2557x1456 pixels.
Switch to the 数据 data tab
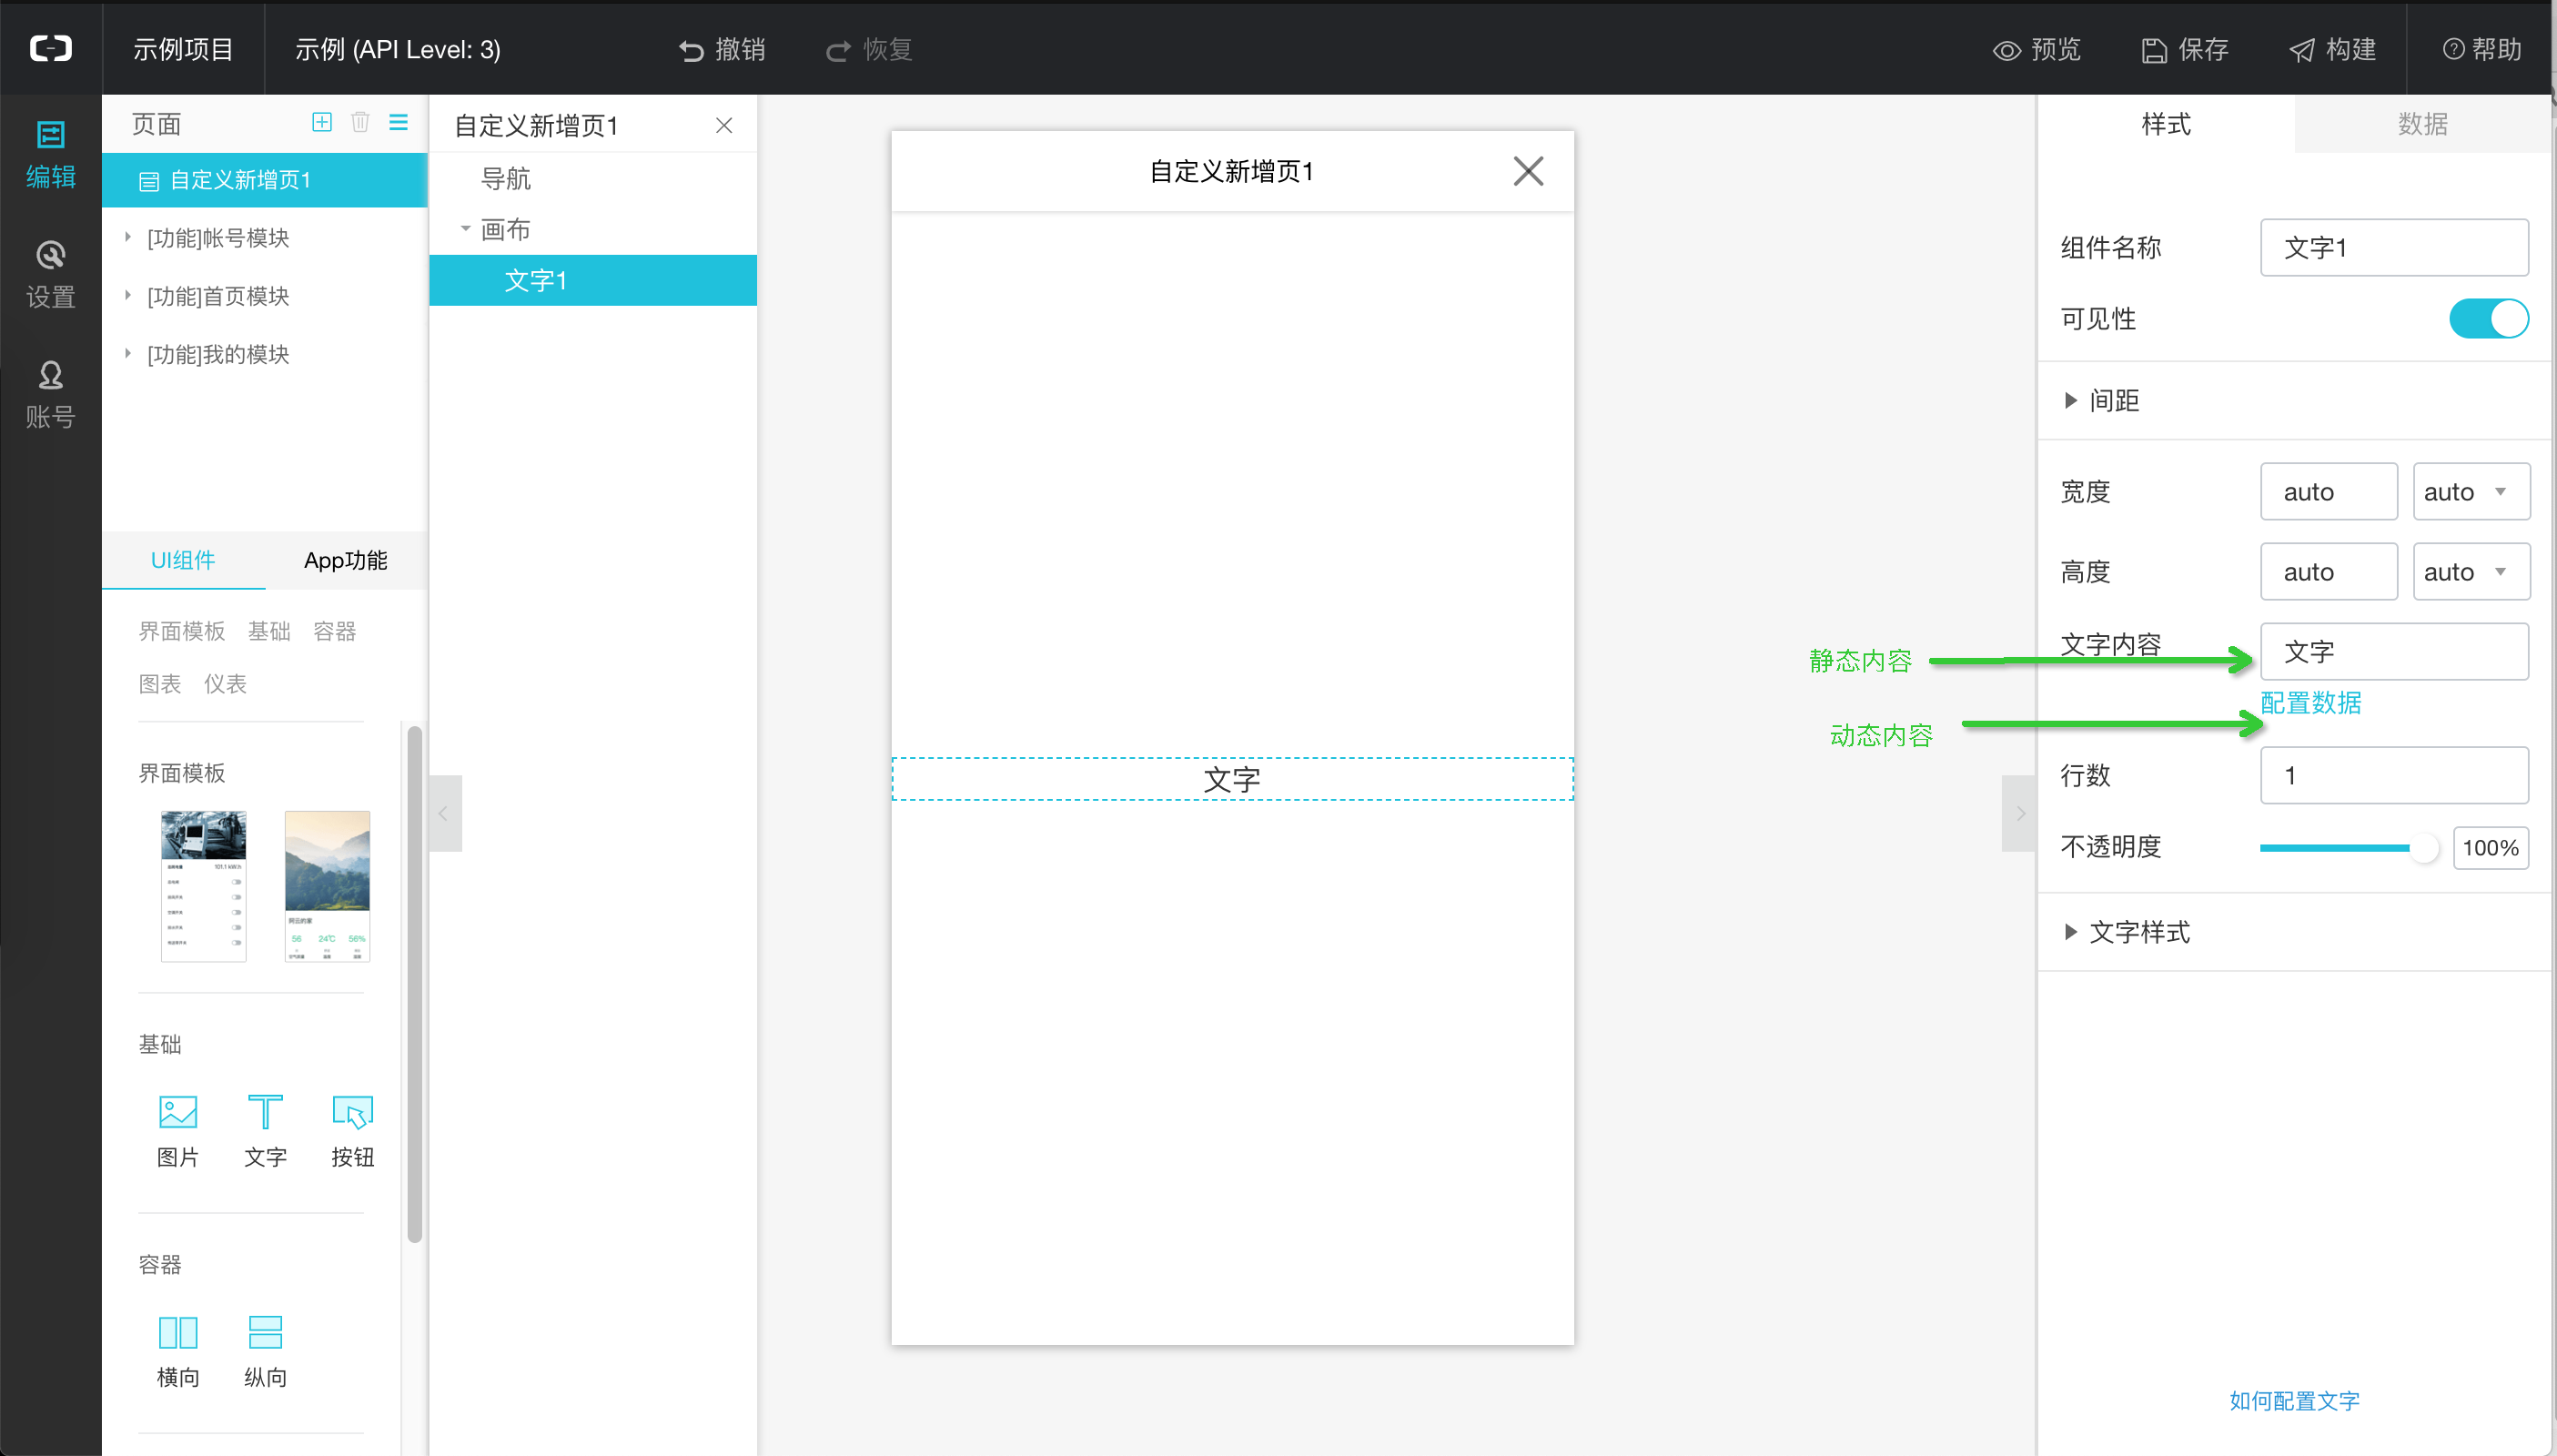click(2422, 123)
